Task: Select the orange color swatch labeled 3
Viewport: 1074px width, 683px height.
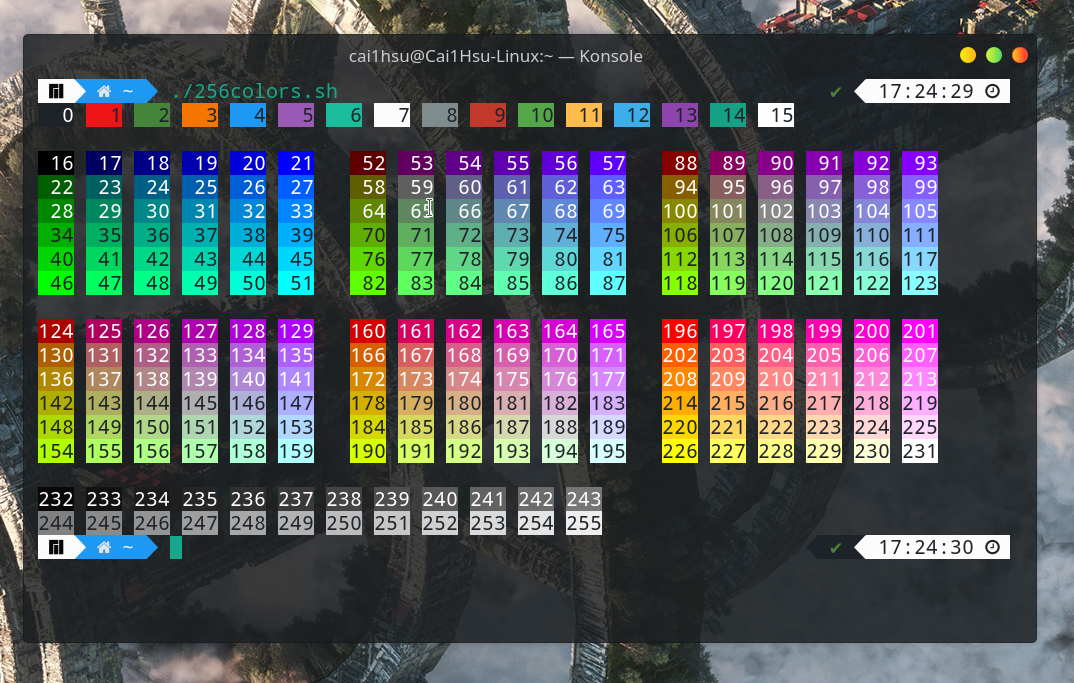Action: pos(200,115)
